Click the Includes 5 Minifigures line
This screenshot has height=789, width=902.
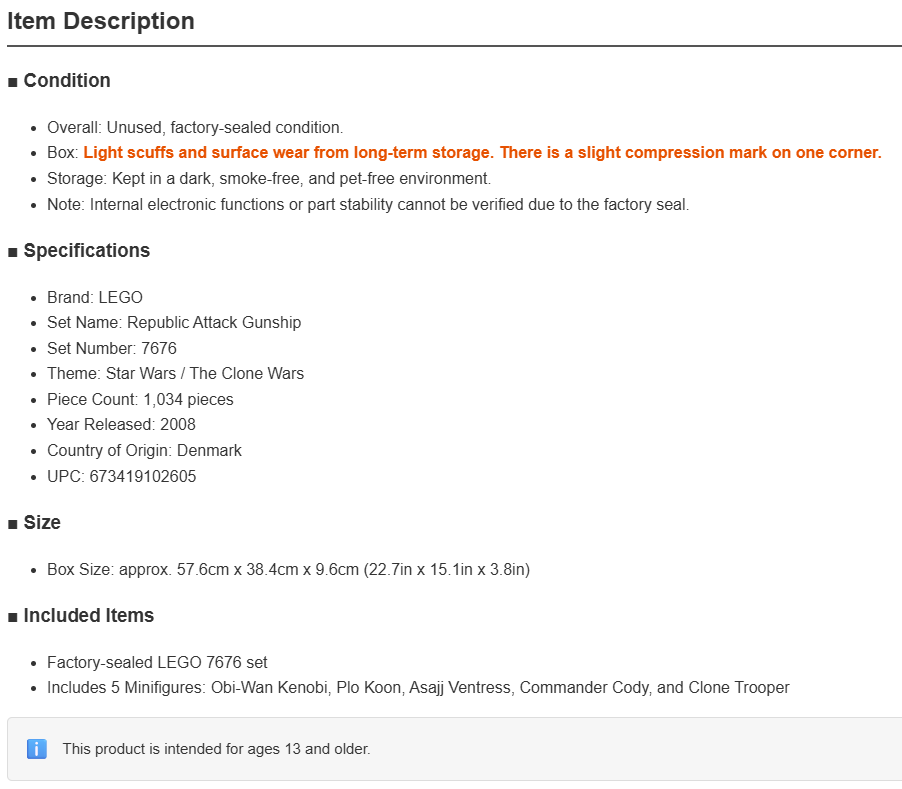[x=418, y=688]
